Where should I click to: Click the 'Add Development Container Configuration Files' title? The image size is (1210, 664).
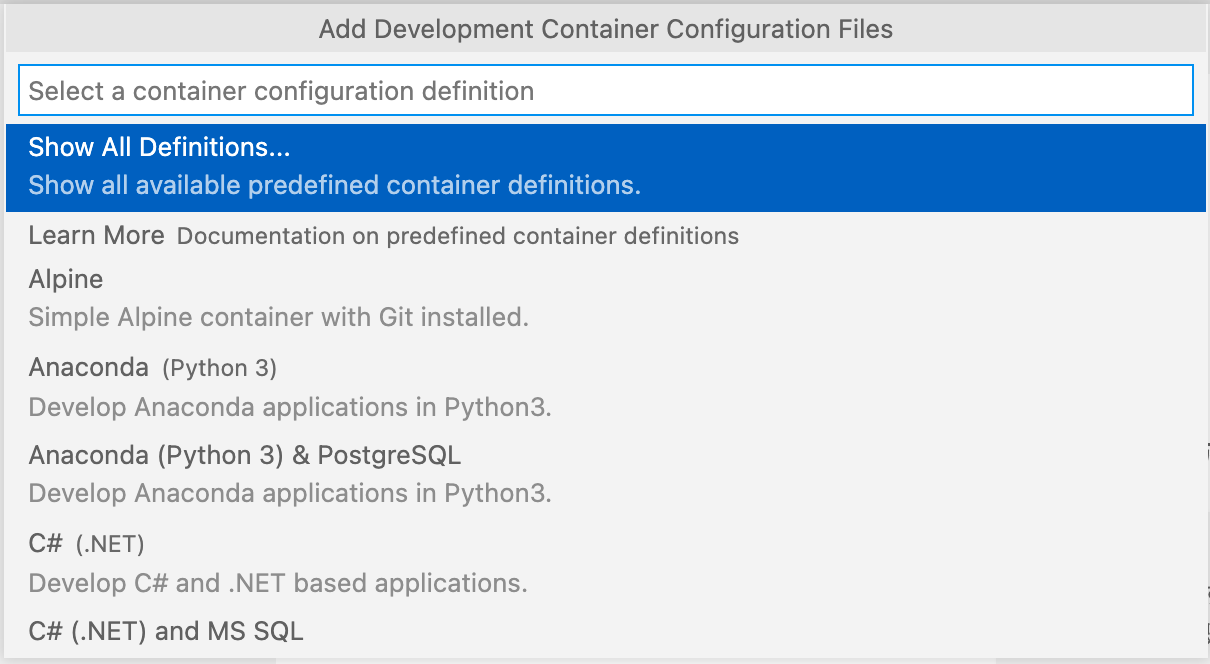click(605, 29)
